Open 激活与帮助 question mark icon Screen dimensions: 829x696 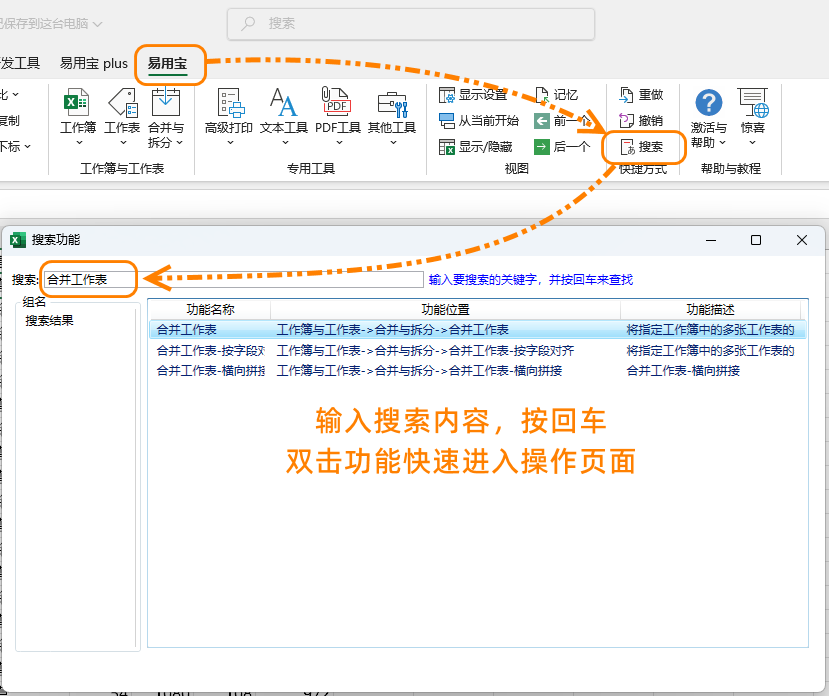708,102
